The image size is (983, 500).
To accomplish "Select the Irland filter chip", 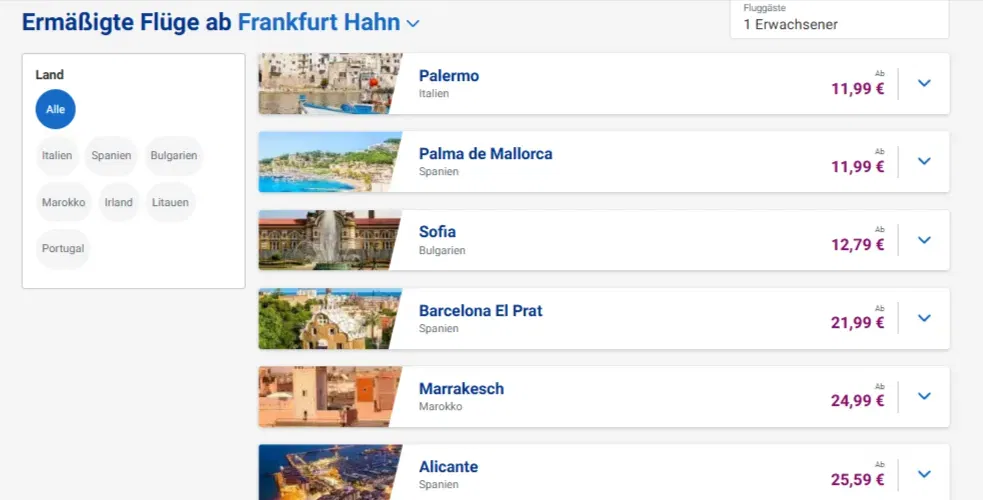I will [119, 203].
